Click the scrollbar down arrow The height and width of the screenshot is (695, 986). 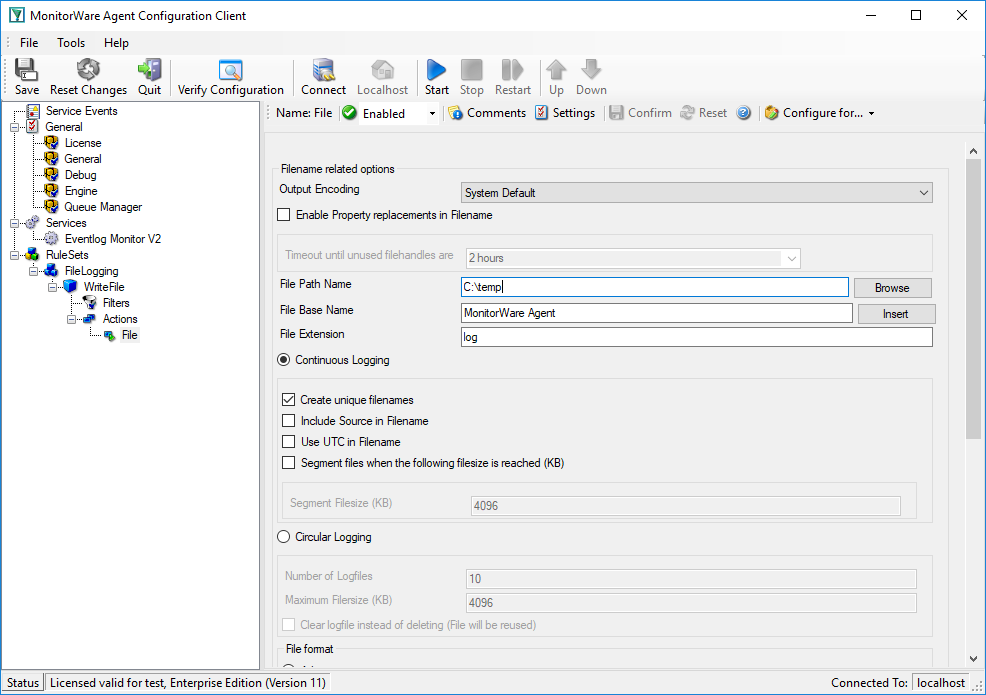[x=973, y=659]
